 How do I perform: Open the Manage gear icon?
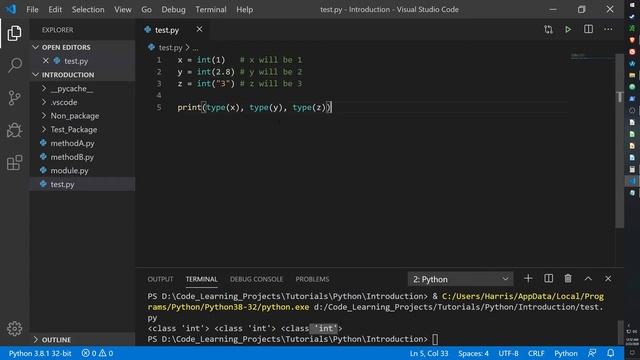[x=14, y=328]
